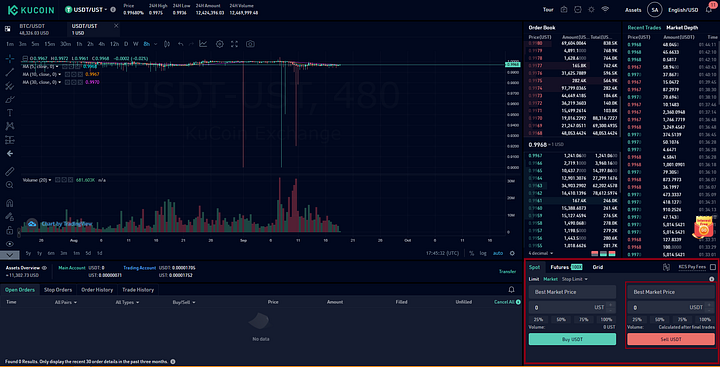Screen dimensions: 720x367
Task: Switch to the Stop Orders tab
Action: click(58, 290)
